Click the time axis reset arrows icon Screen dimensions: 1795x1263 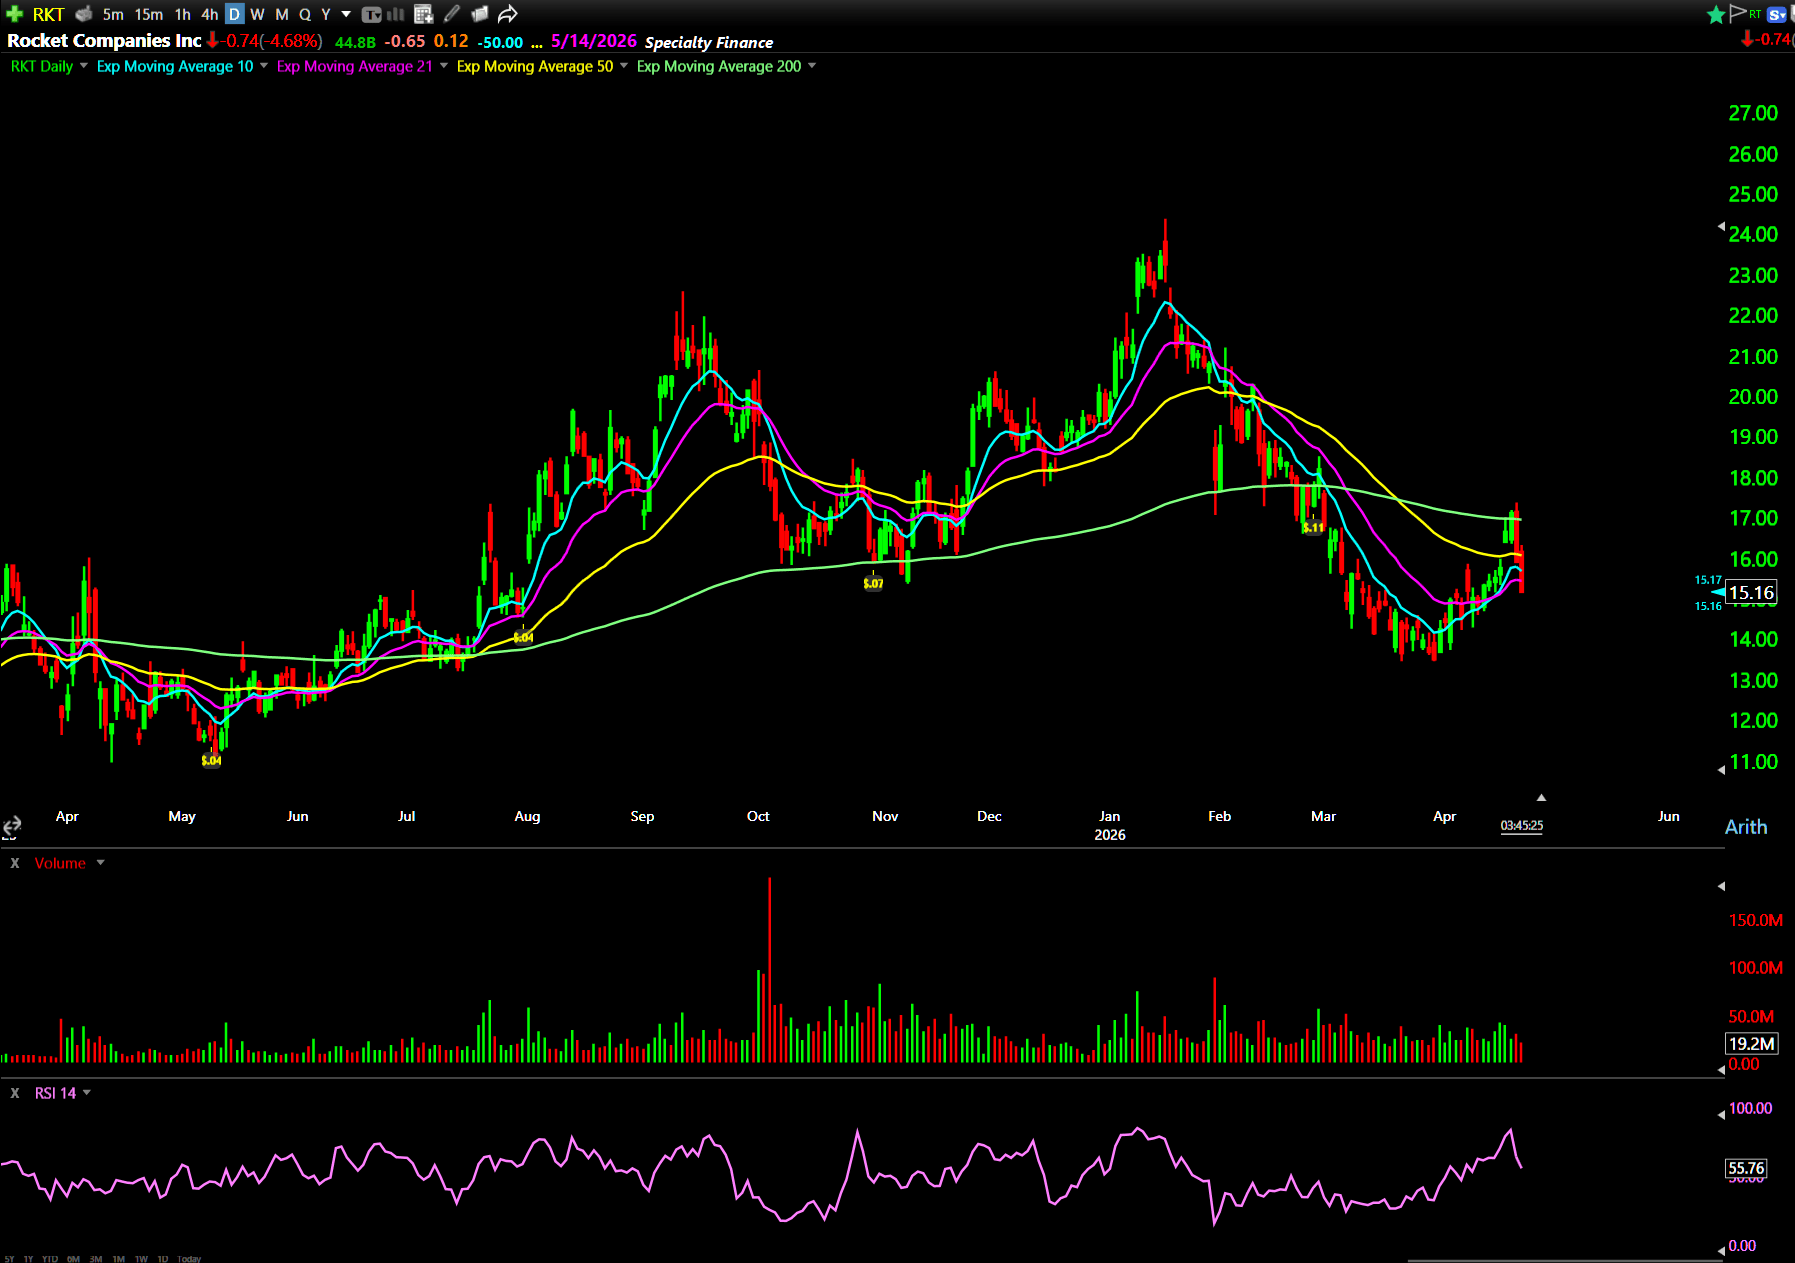tap(12, 826)
